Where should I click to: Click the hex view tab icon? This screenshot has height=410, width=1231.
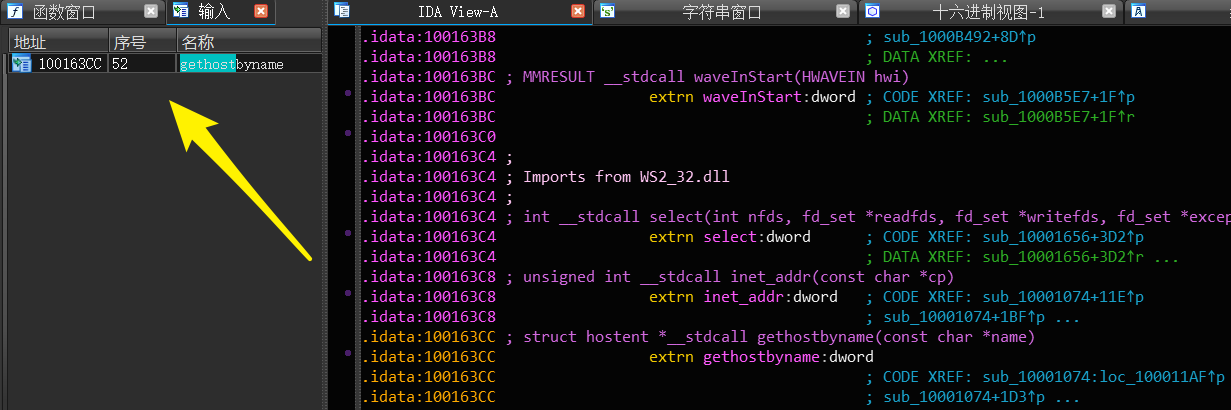pyautogui.click(x=872, y=12)
